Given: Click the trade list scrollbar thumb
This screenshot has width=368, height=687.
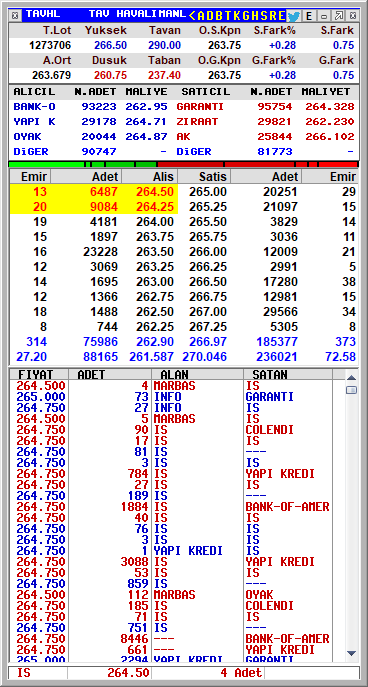Looking at the screenshot, I should 351,390.
